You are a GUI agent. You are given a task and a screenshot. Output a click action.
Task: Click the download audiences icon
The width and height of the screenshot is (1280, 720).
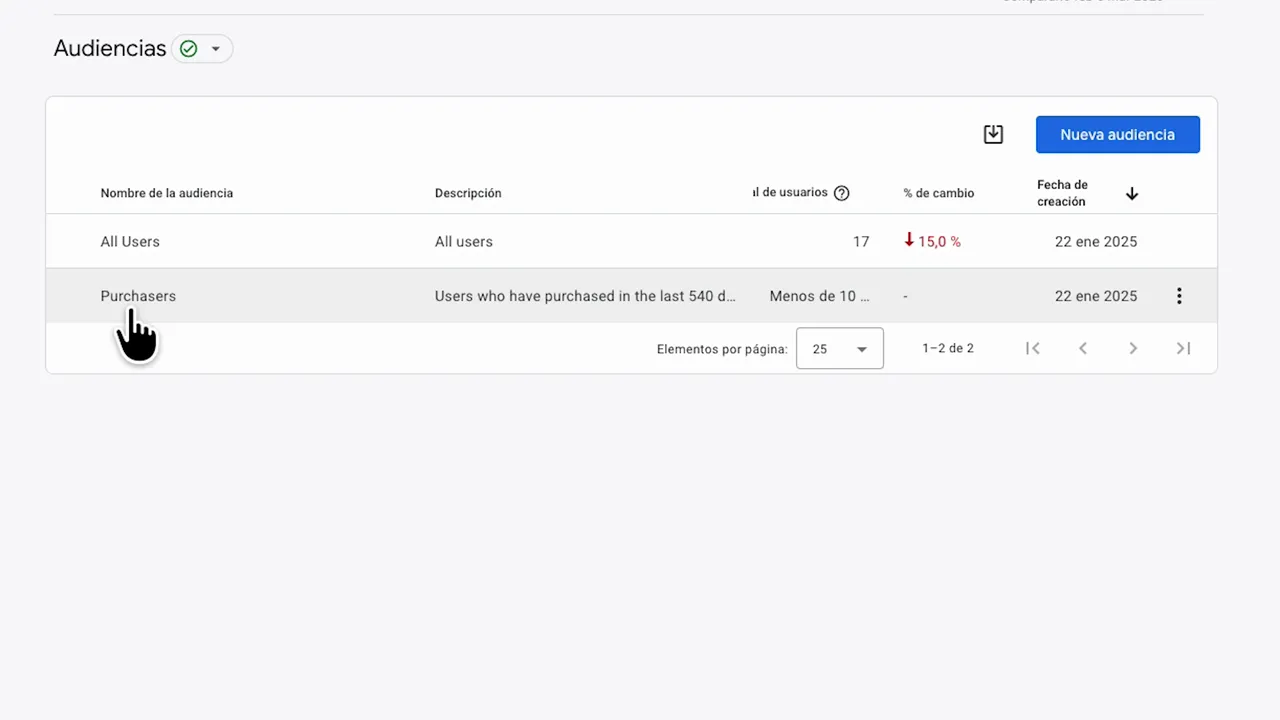coord(993,134)
